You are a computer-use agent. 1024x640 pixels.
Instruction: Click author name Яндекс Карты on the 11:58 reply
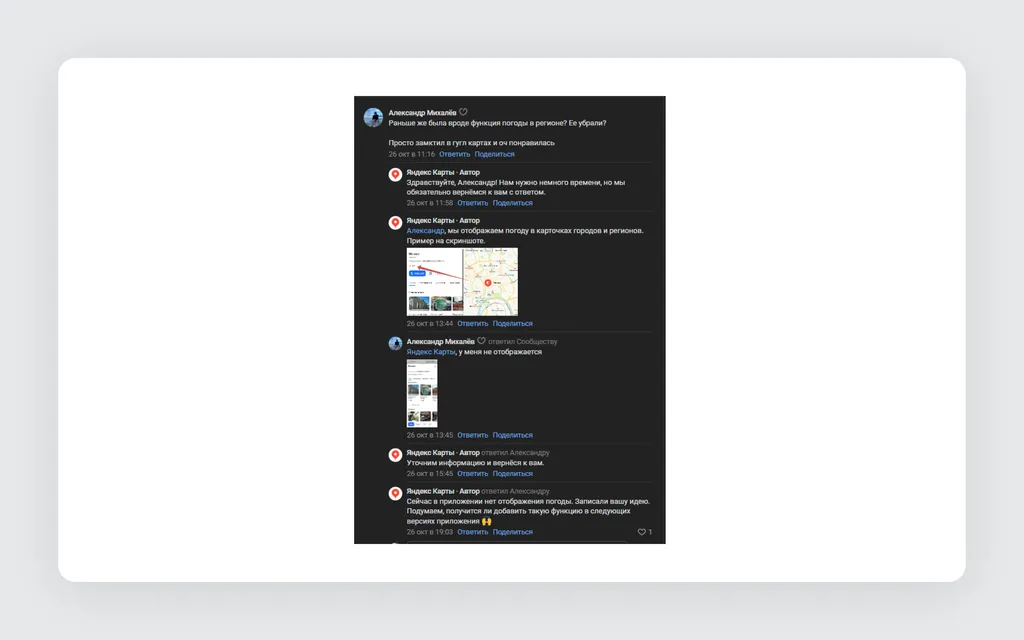430,172
